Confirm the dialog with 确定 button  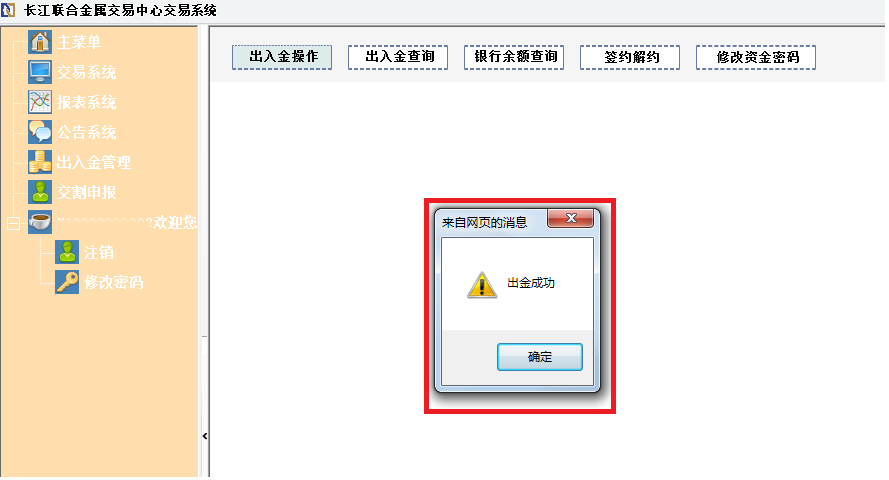[x=540, y=357]
